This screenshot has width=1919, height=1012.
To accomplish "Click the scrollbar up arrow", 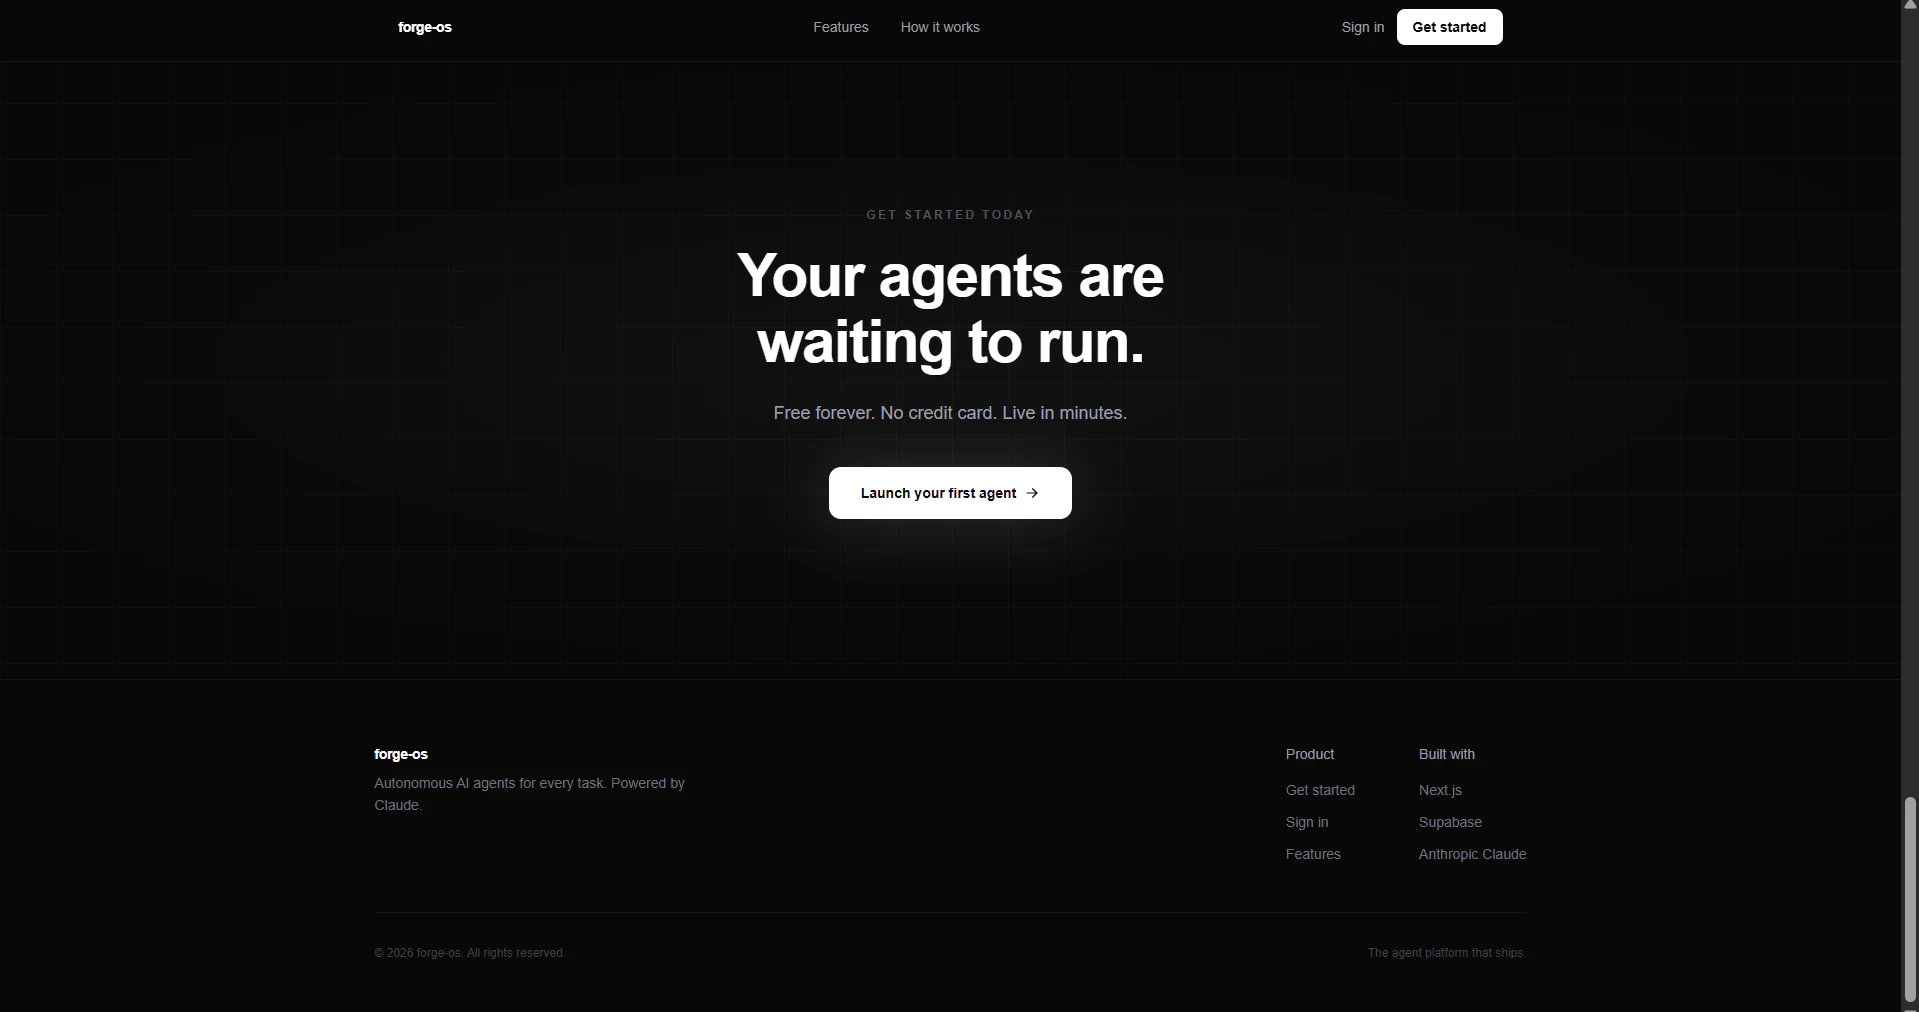I will [x=1910, y=6].
